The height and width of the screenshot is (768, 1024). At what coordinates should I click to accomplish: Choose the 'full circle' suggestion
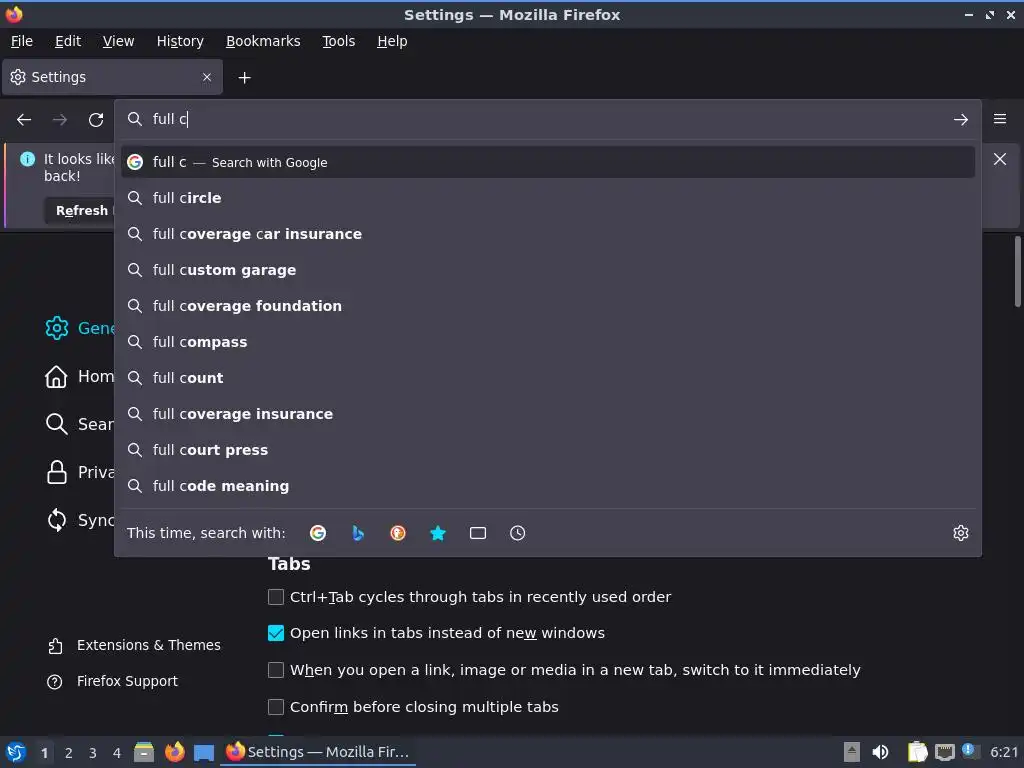tap(547, 198)
